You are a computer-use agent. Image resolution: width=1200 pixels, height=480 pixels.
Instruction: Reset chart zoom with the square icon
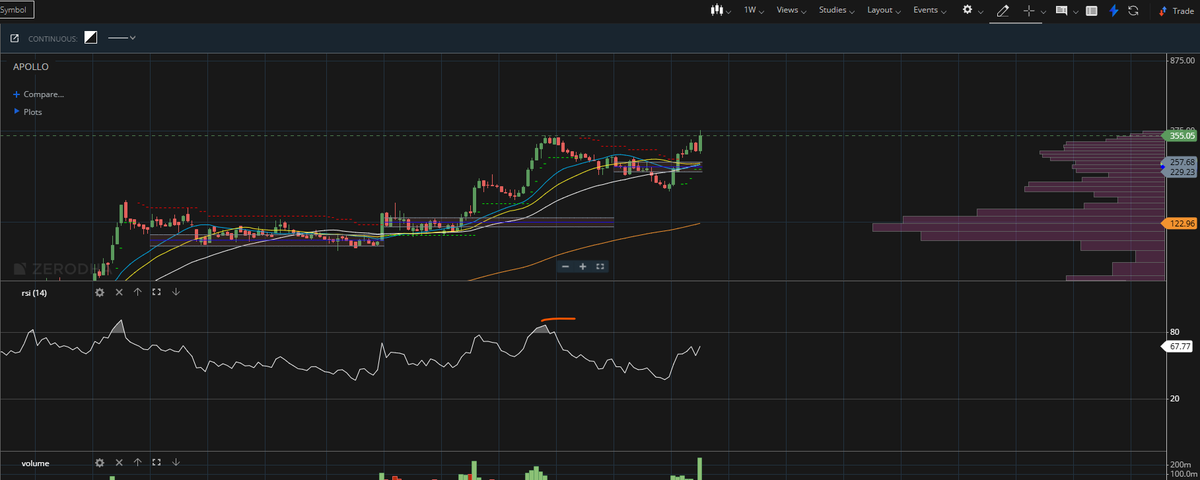pos(599,266)
